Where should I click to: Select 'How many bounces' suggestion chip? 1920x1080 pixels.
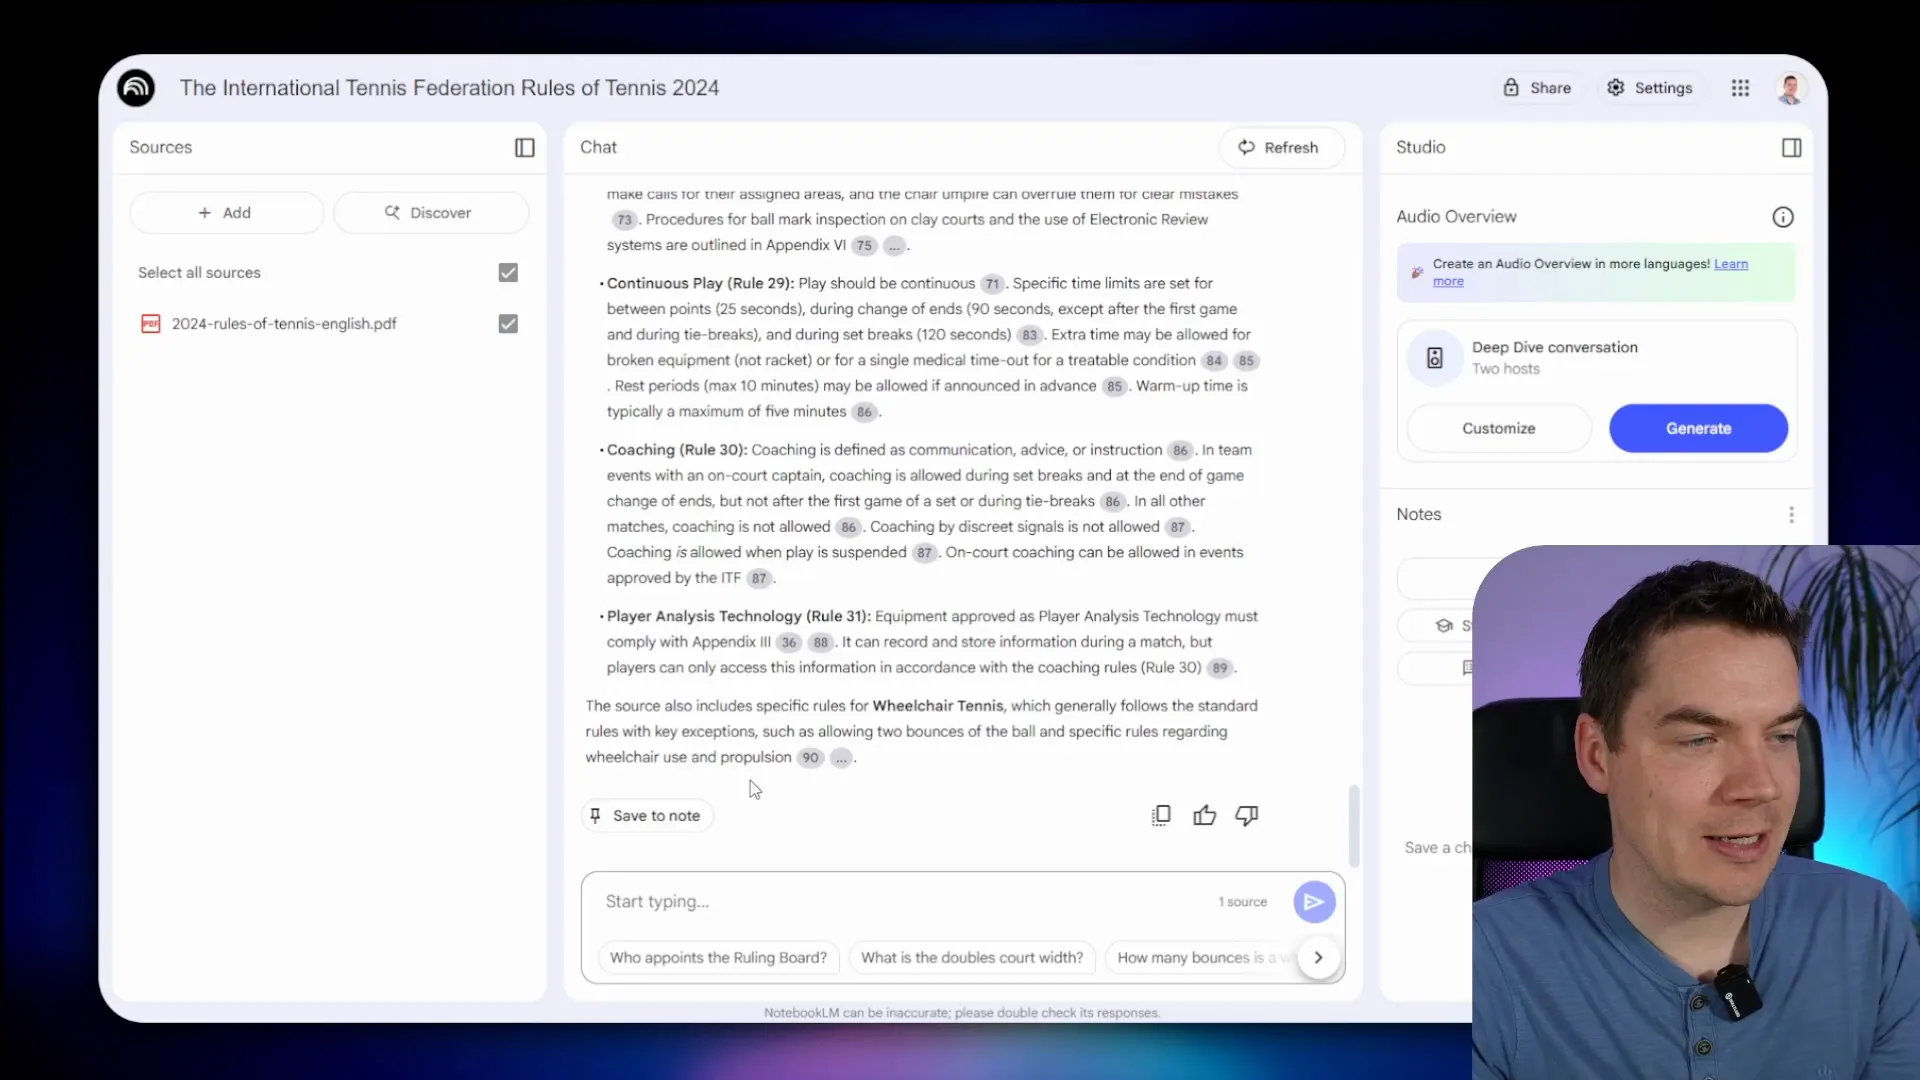click(x=1200, y=958)
